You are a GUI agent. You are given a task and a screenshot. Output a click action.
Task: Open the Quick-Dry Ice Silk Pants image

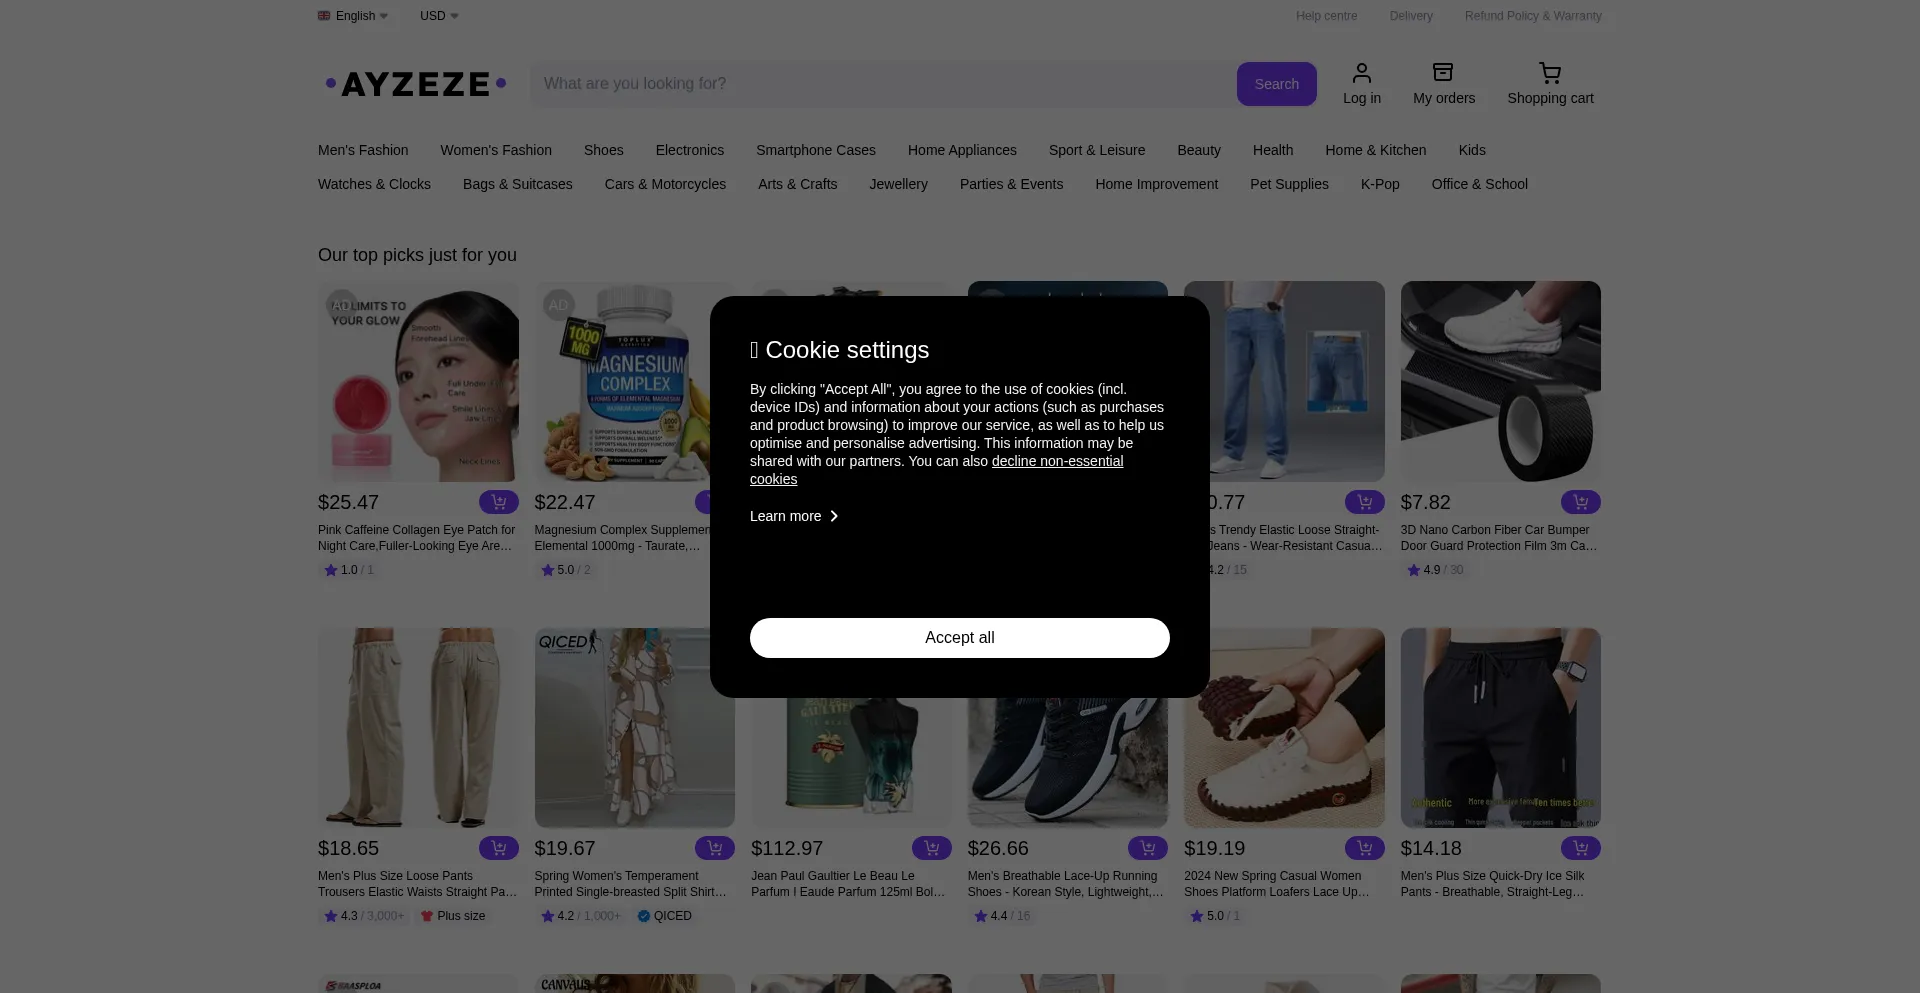(1501, 728)
